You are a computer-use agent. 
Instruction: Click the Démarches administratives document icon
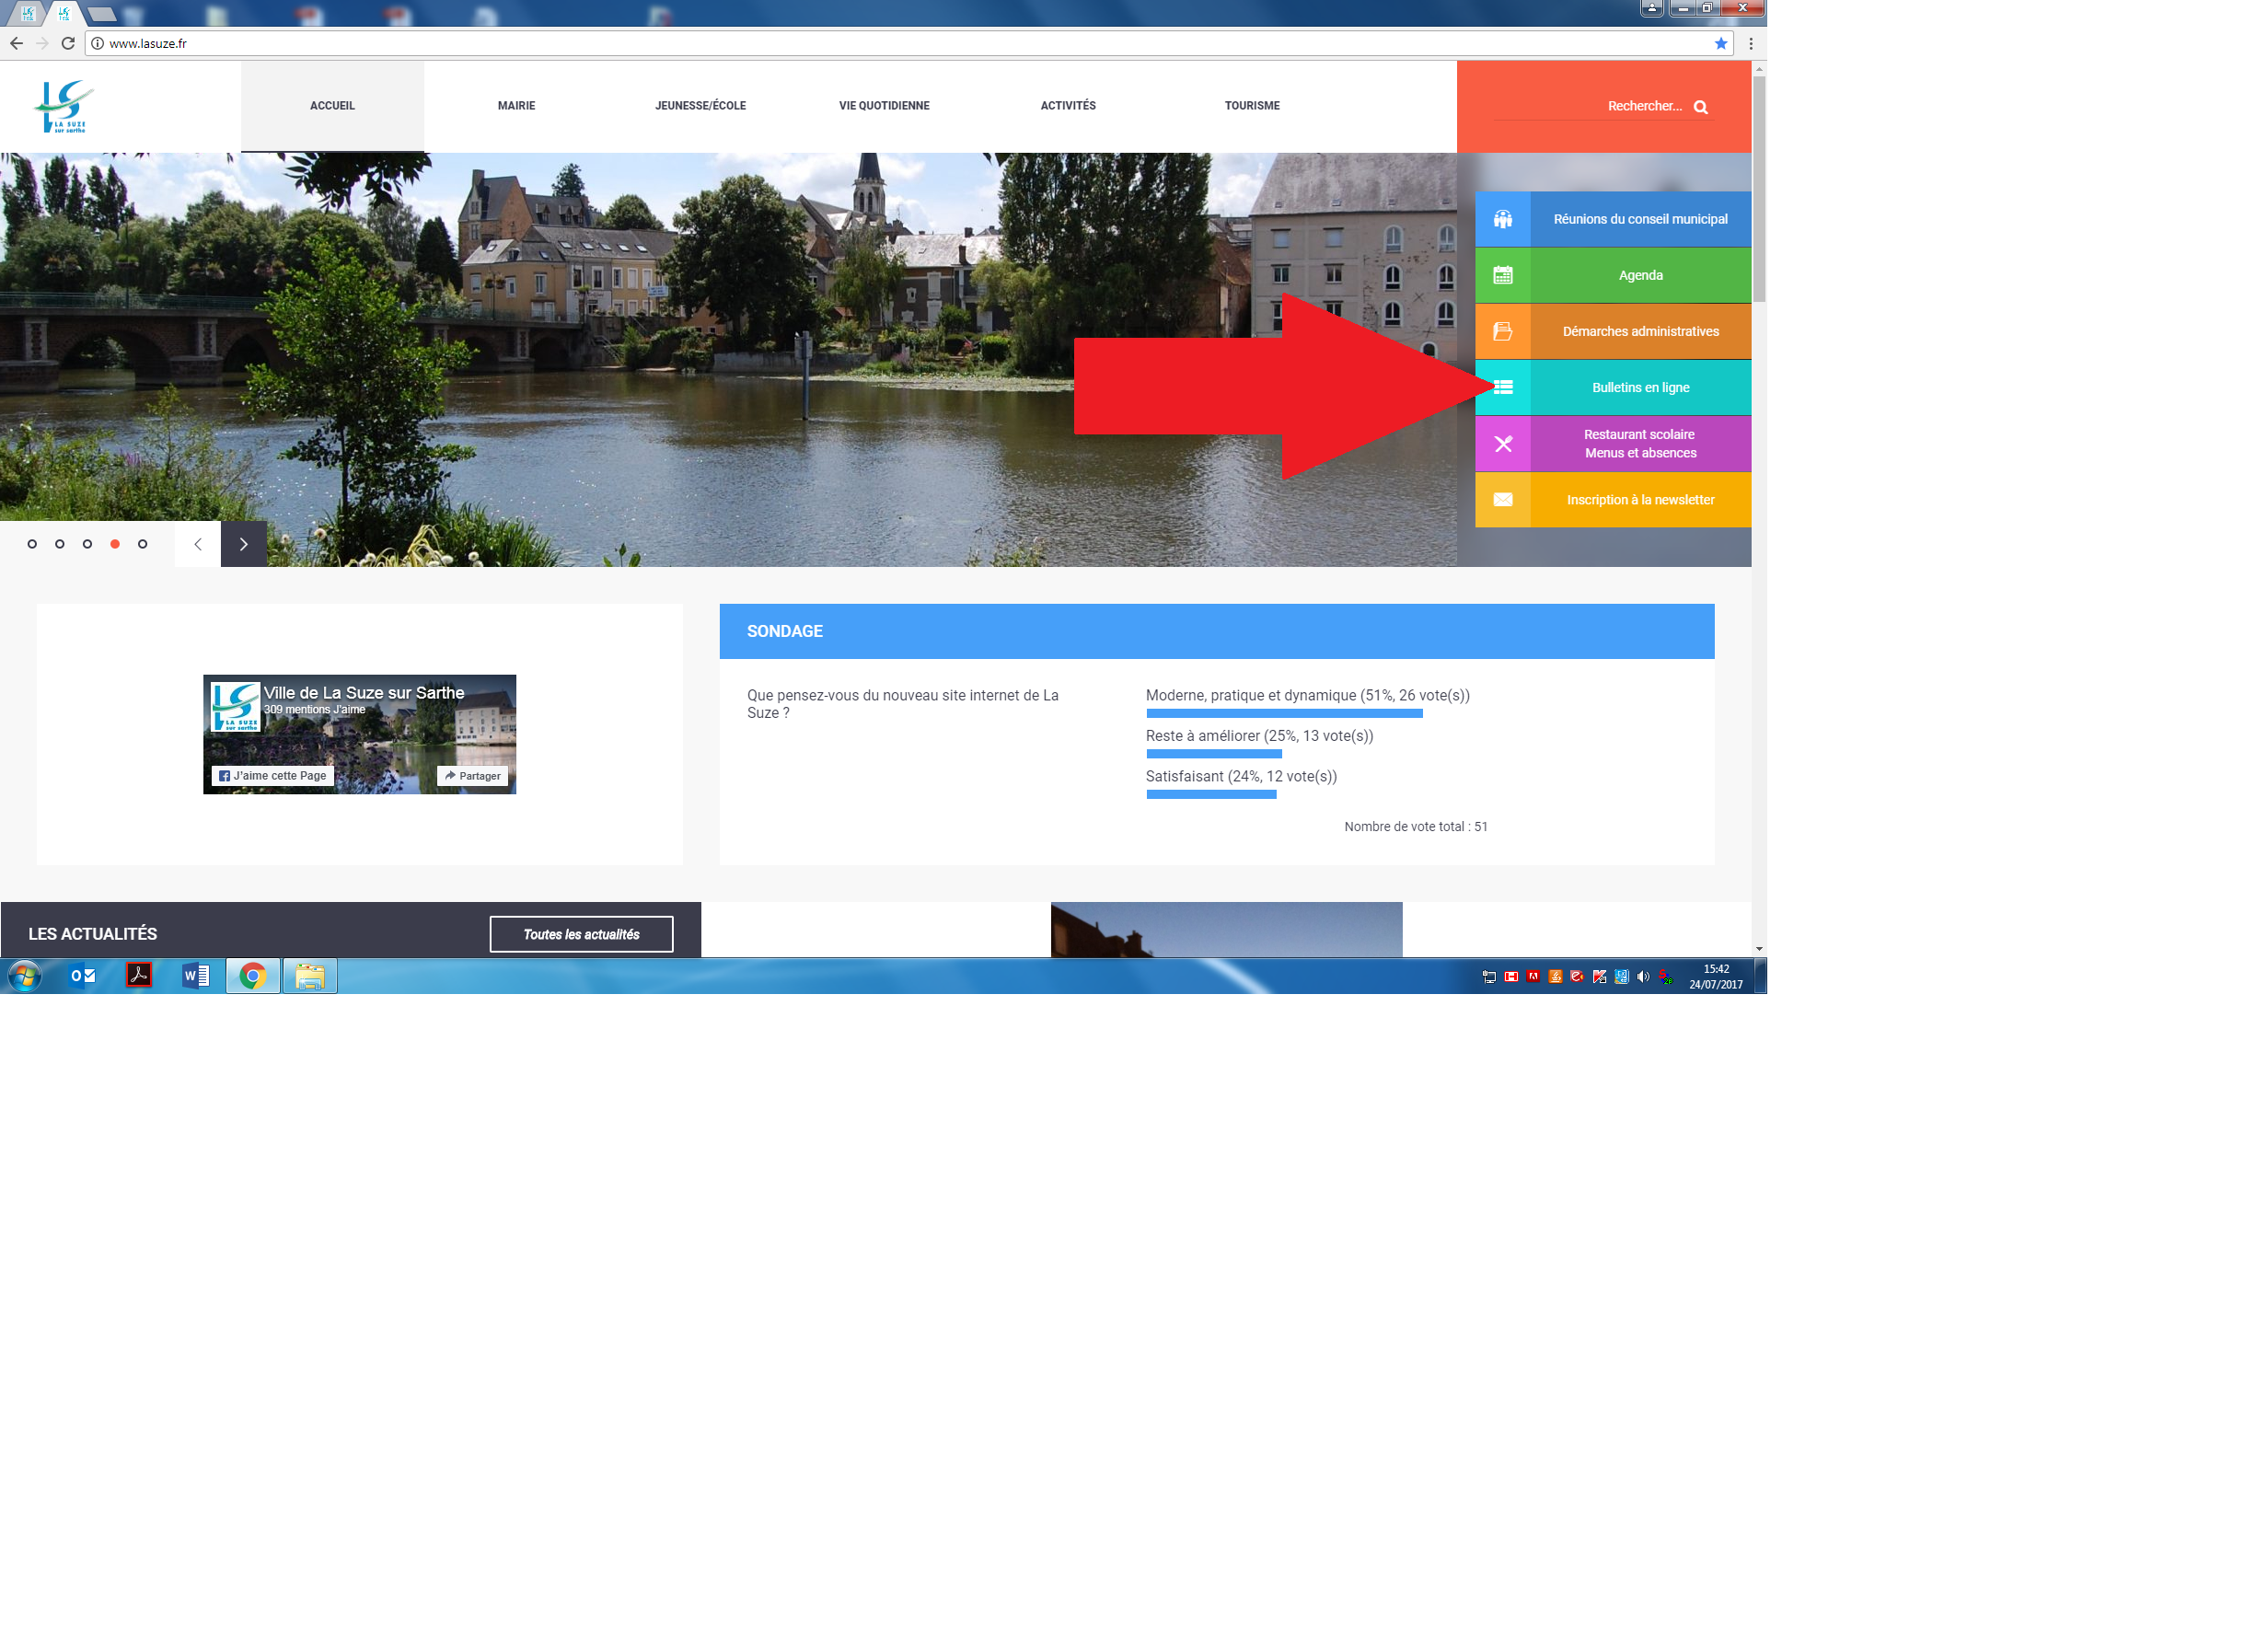(x=1502, y=331)
